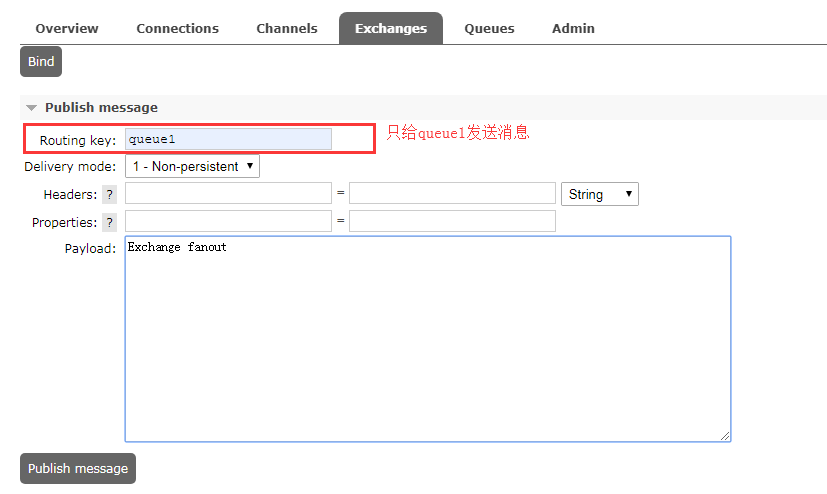827x494 pixels.
Task: Switch to the Connections tab
Action: (177, 28)
